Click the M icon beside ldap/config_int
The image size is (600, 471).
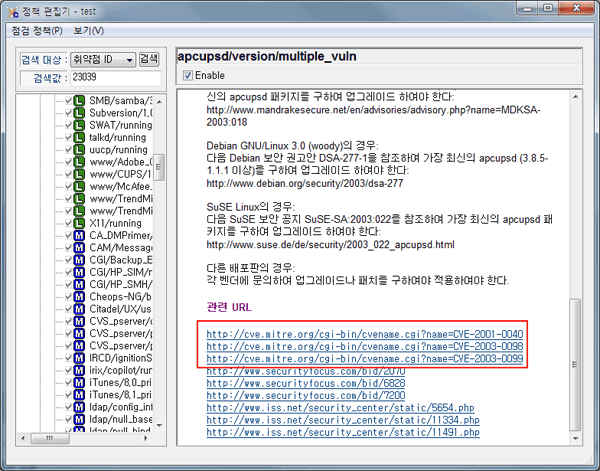coord(79,407)
